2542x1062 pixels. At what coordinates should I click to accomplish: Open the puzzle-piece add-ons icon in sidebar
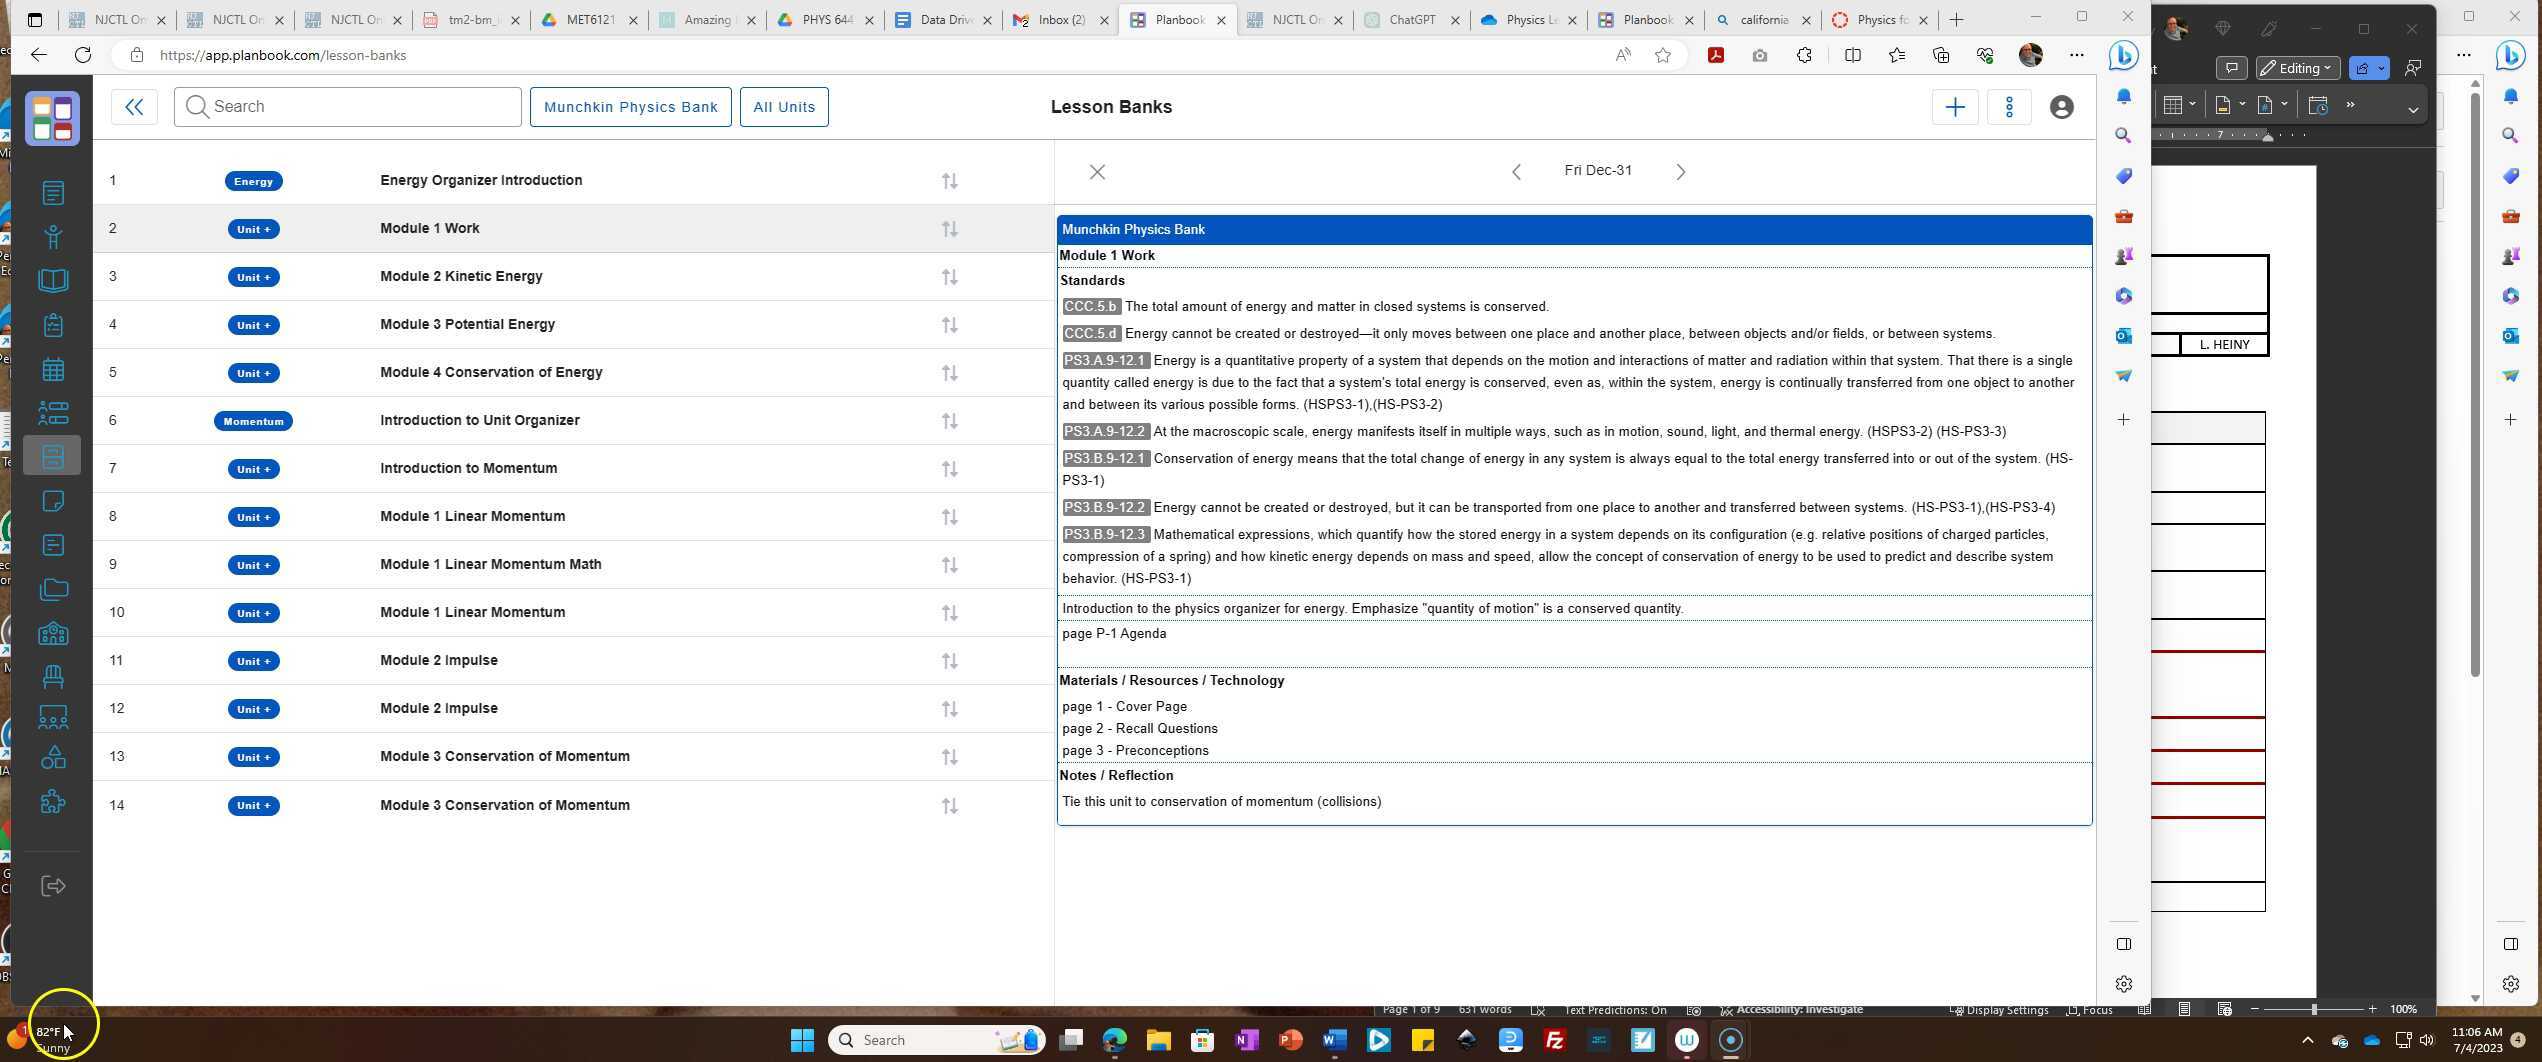[x=53, y=801]
